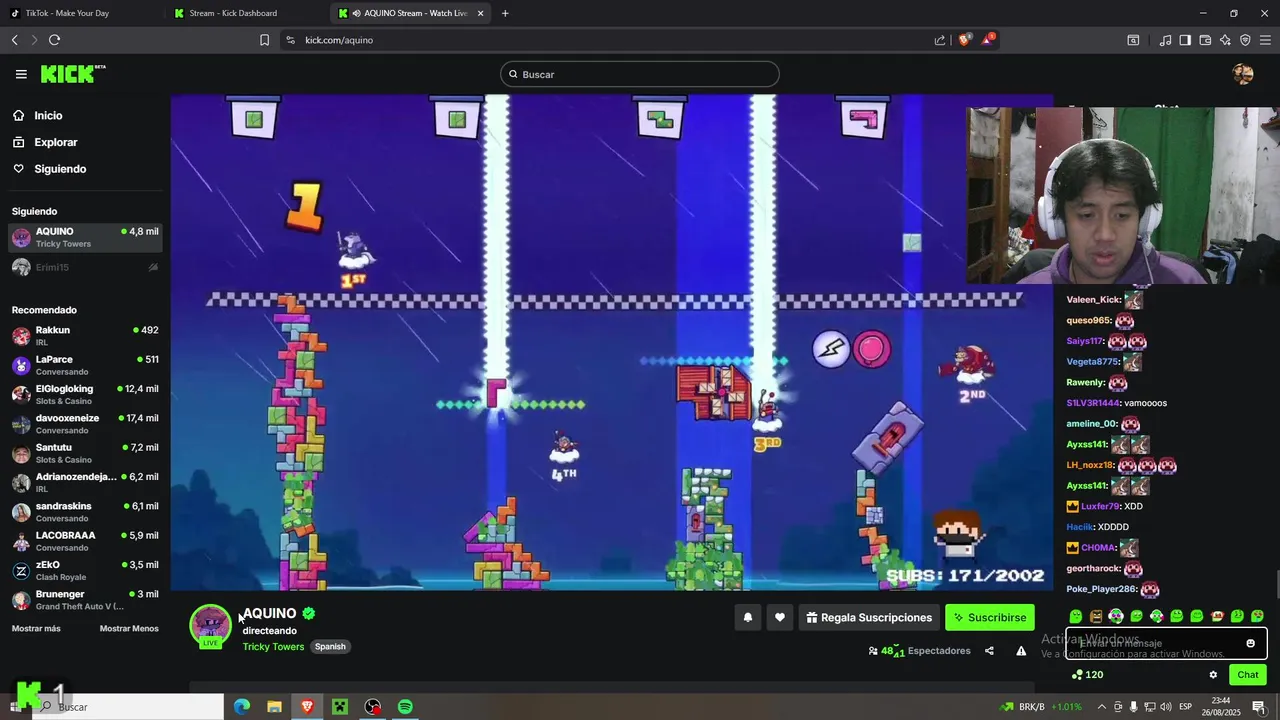Click the heart follow button
Screen dimensions: 1280x720
[780, 618]
